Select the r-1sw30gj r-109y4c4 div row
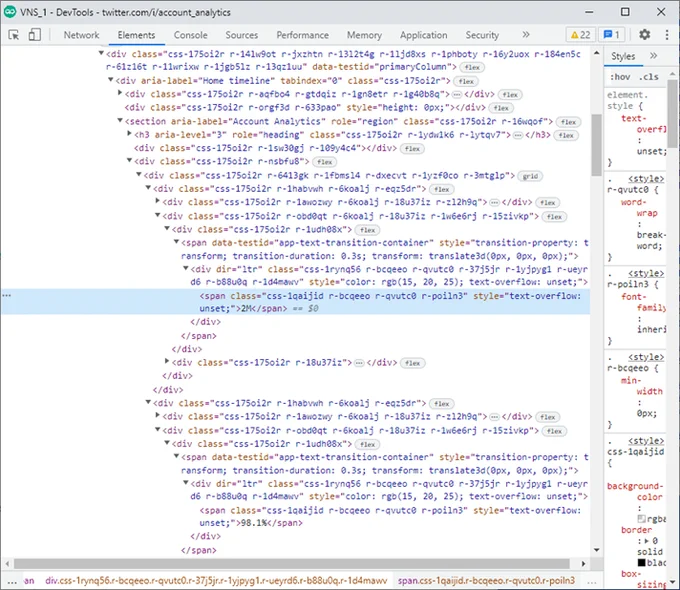Viewport: 680px width, 590px height. (x=295, y=148)
